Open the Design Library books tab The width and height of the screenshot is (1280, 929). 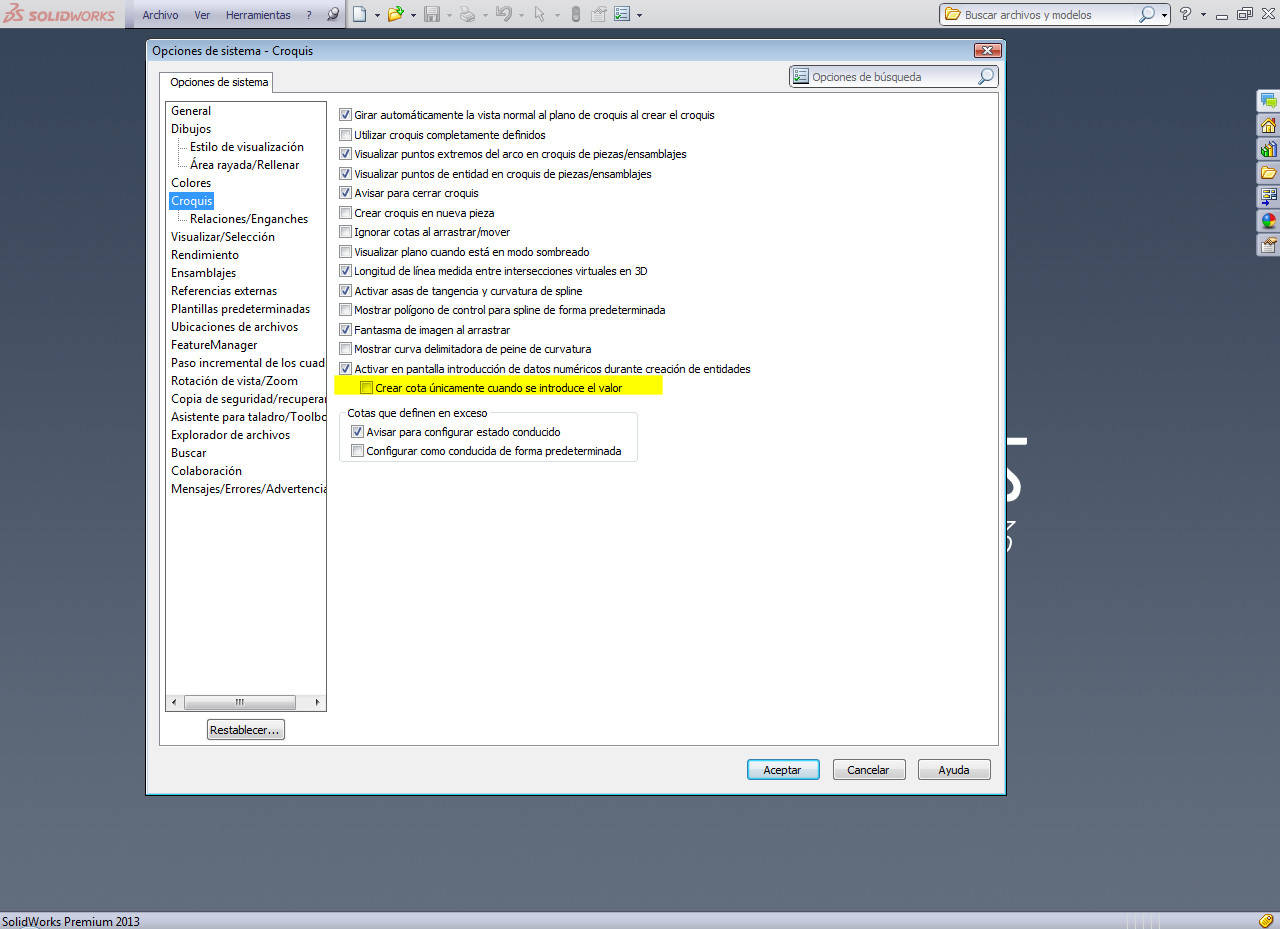[x=1268, y=149]
